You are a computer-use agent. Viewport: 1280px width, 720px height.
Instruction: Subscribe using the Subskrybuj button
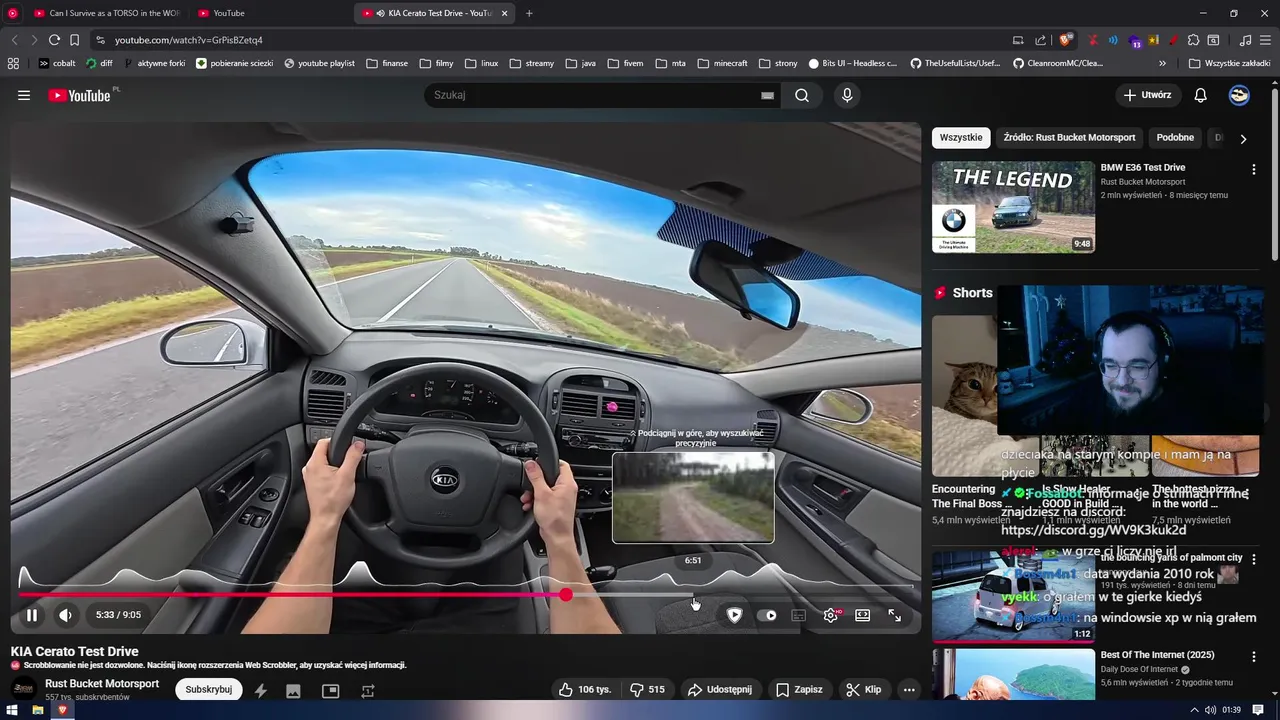pos(208,689)
